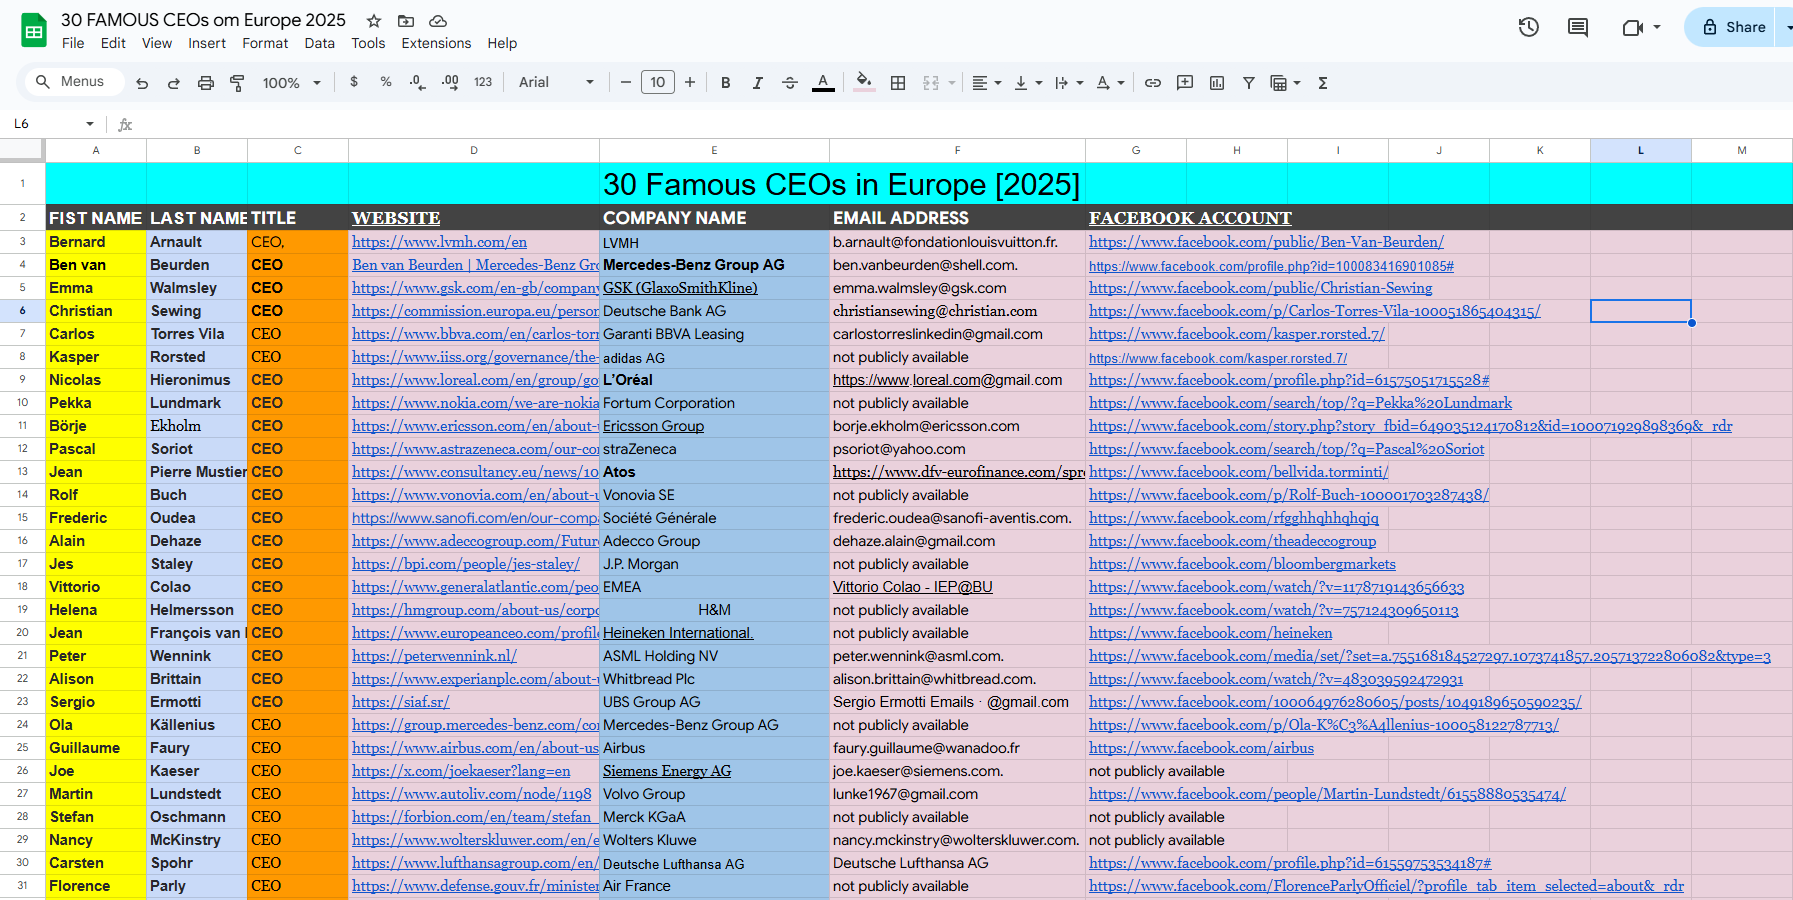The width and height of the screenshot is (1793, 900).
Task: Toggle bold formatting
Action: [726, 83]
